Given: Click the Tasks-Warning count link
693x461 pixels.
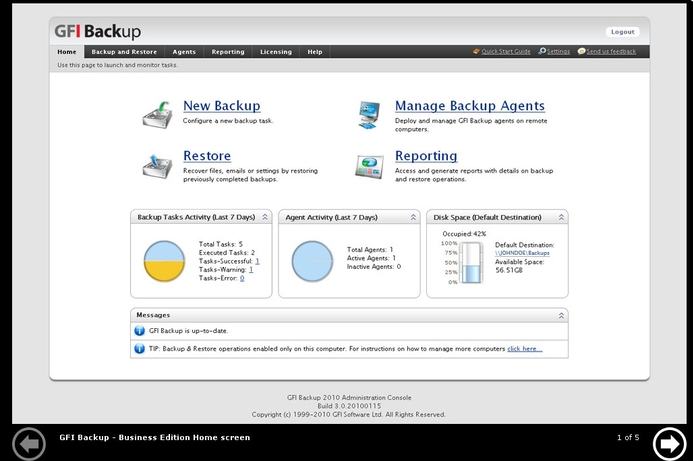Looking at the screenshot, I should (251, 270).
